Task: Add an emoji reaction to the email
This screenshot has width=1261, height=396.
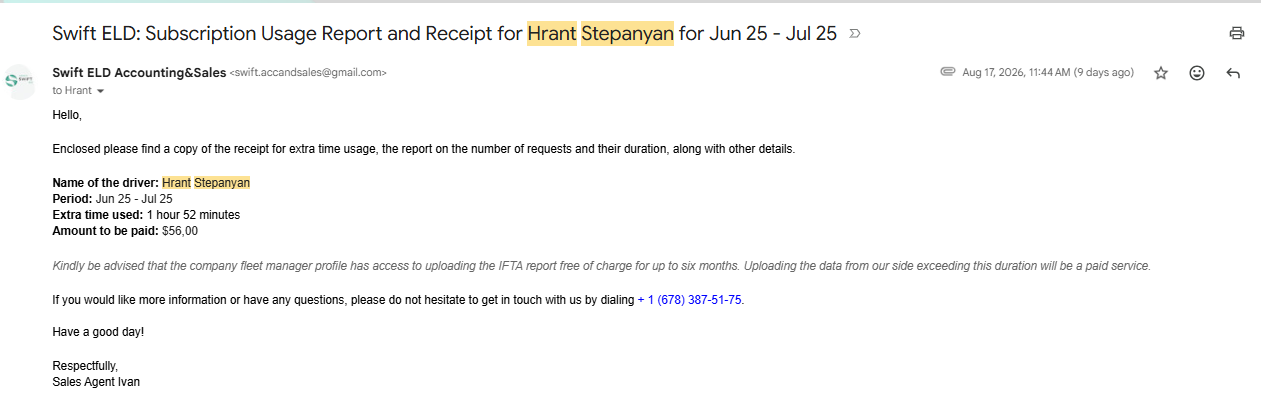Action: pyautogui.click(x=1197, y=73)
